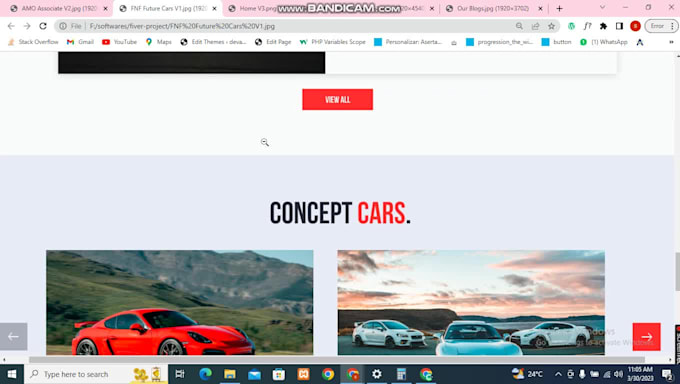680x384 pixels.
Task: Click the red right arrow slider button
Action: coord(646,337)
